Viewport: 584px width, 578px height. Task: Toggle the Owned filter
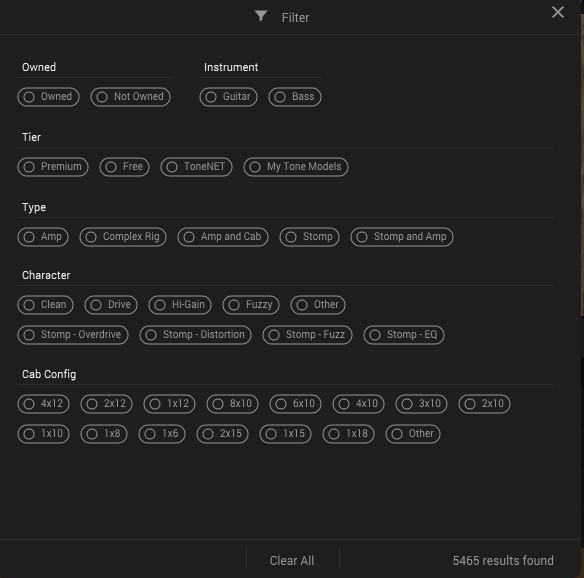(x=48, y=97)
